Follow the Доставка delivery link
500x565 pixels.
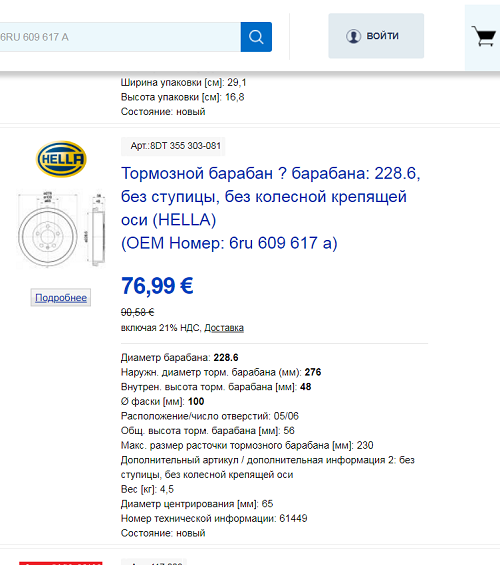(x=224, y=328)
